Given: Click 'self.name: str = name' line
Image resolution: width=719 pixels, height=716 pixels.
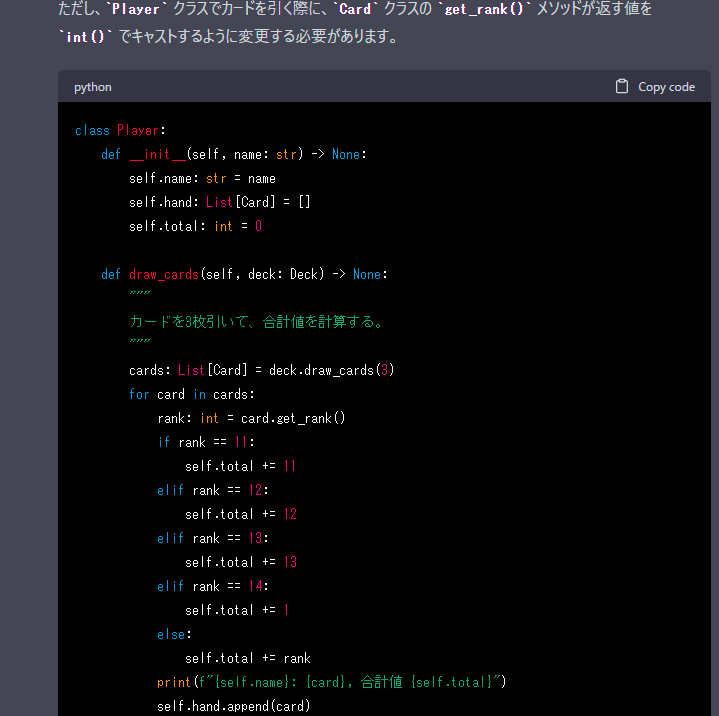Looking at the screenshot, I should point(202,178).
